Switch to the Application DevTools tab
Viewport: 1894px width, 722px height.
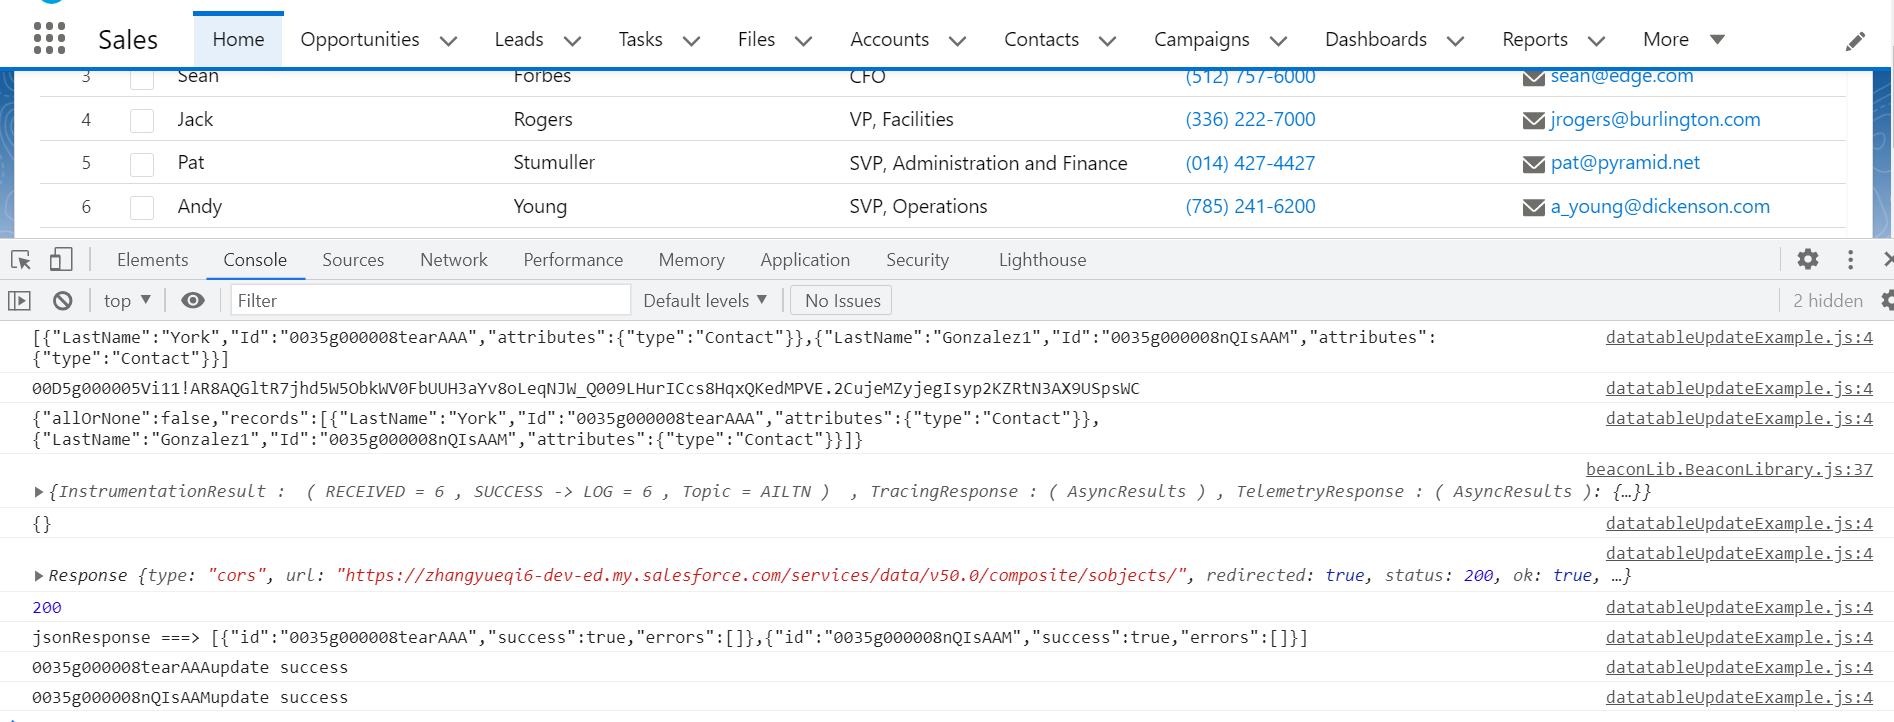tap(805, 260)
